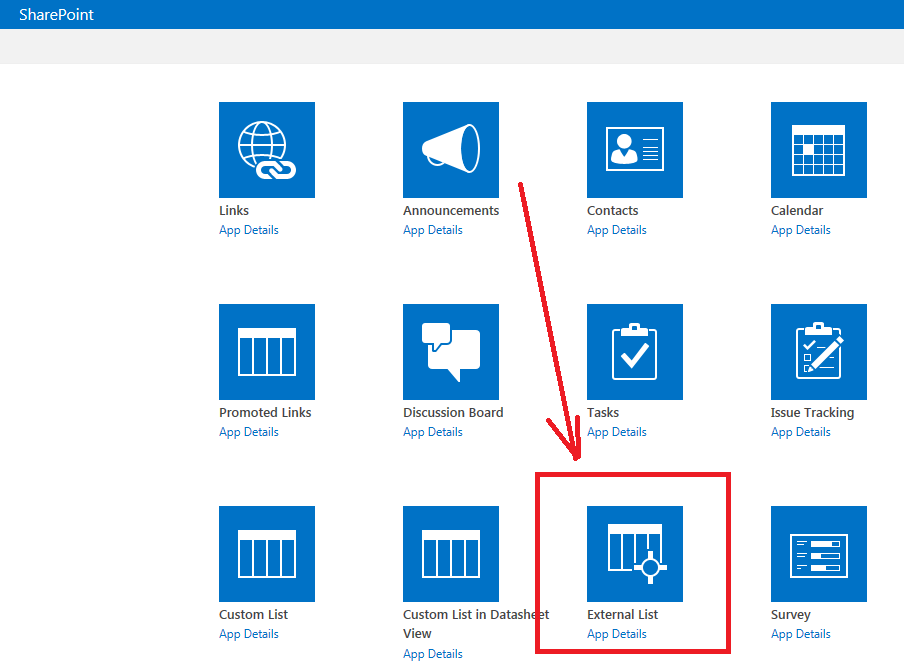View App Details for Survey

pyautogui.click(x=801, y=633)
